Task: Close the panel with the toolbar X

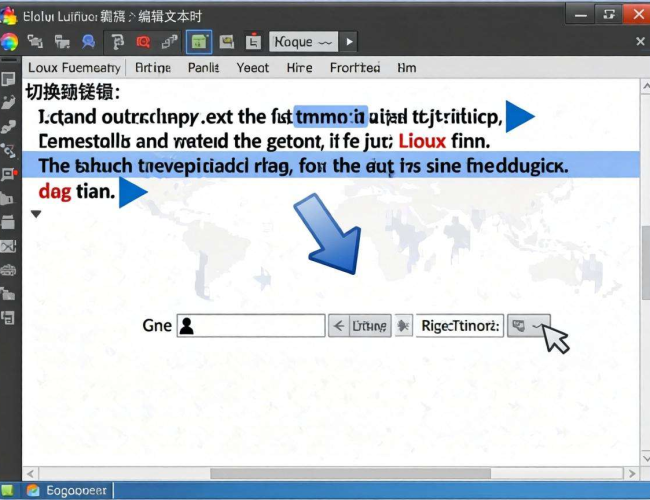Action: 640,42
